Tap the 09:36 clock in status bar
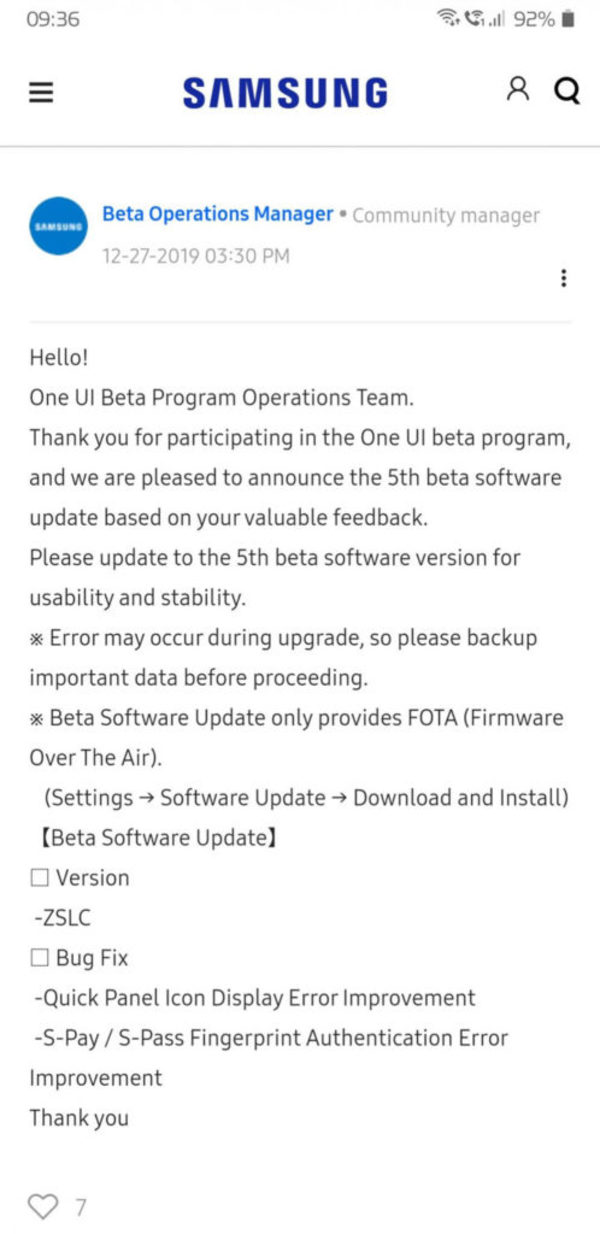This screenshot has height=1234, width=600. 52,19
